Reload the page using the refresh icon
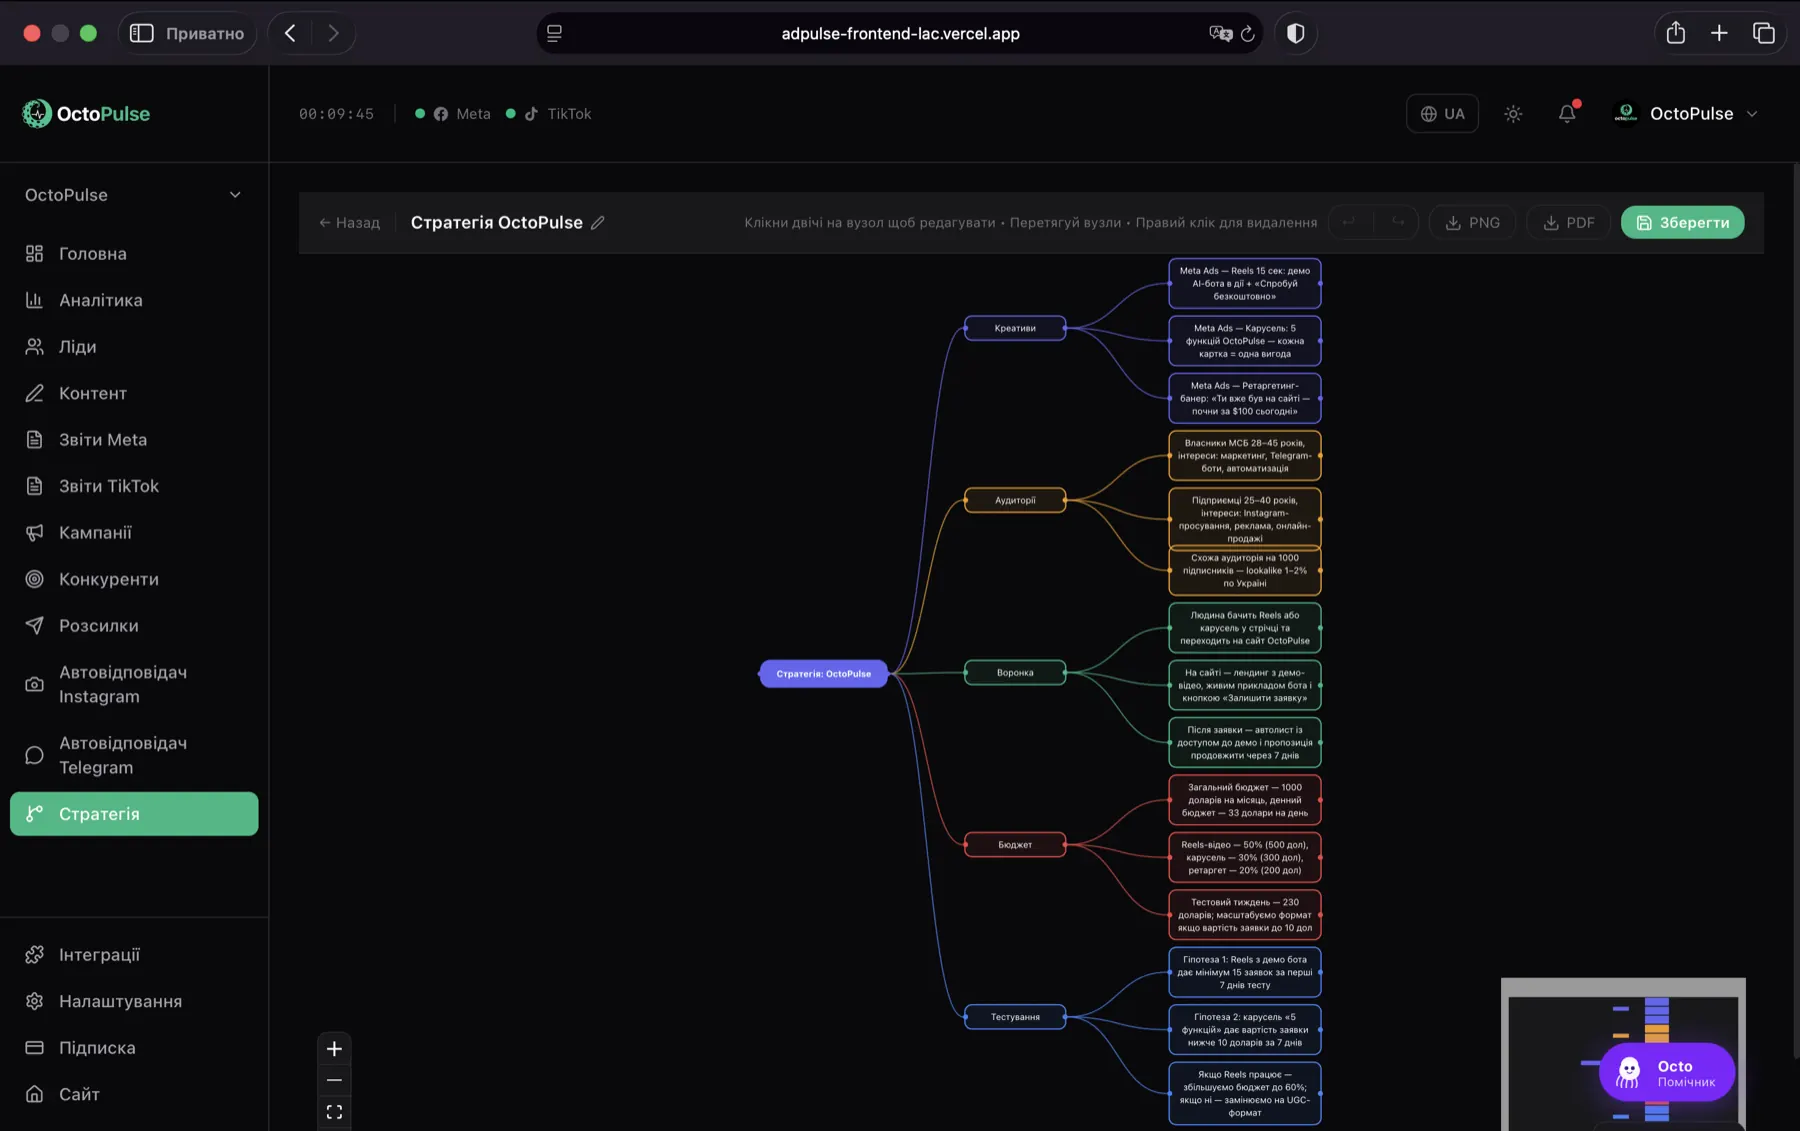 (1248, 33)
